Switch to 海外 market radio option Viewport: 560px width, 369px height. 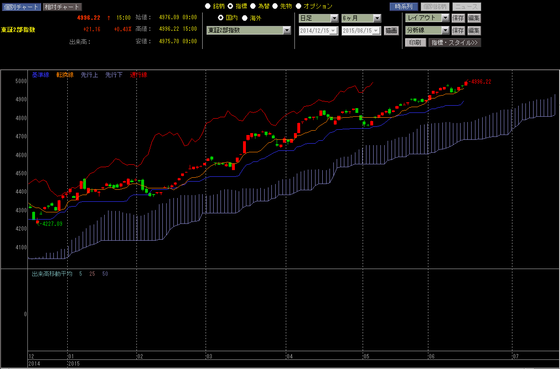(x=245, y=18)
